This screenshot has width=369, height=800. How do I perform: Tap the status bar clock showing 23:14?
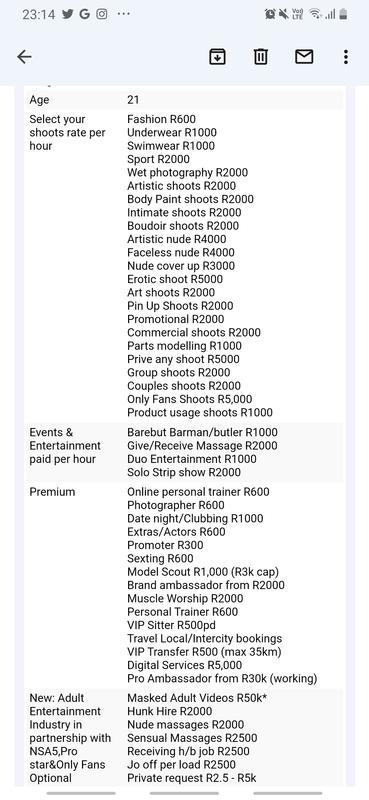38,14
